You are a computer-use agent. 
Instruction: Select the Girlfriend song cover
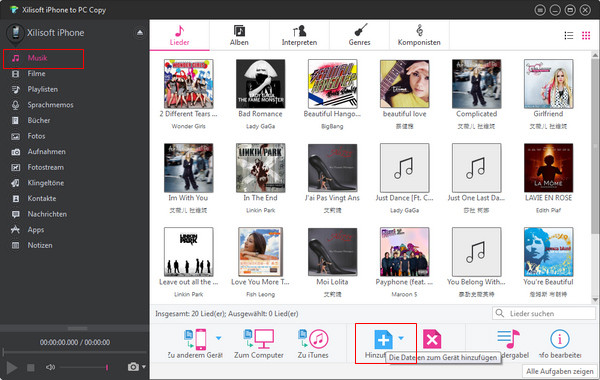(x=548, y=84)
